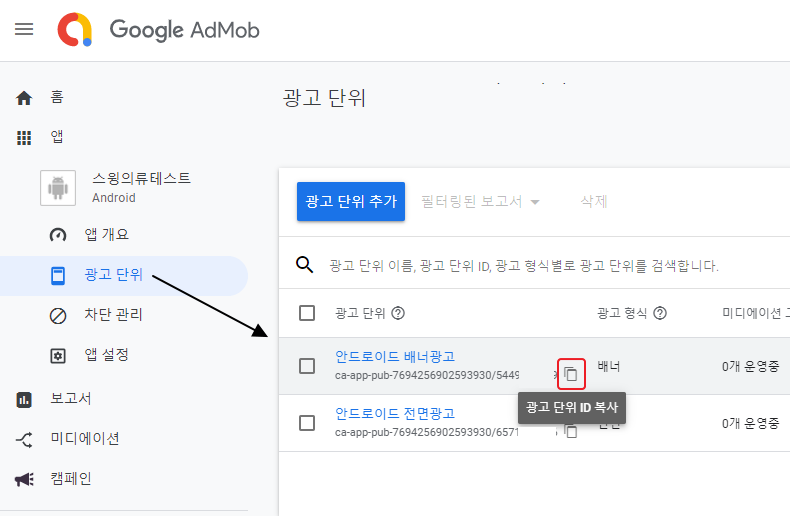
Task: Expand the 보고서 sidebar section
Action: [70, 399]
